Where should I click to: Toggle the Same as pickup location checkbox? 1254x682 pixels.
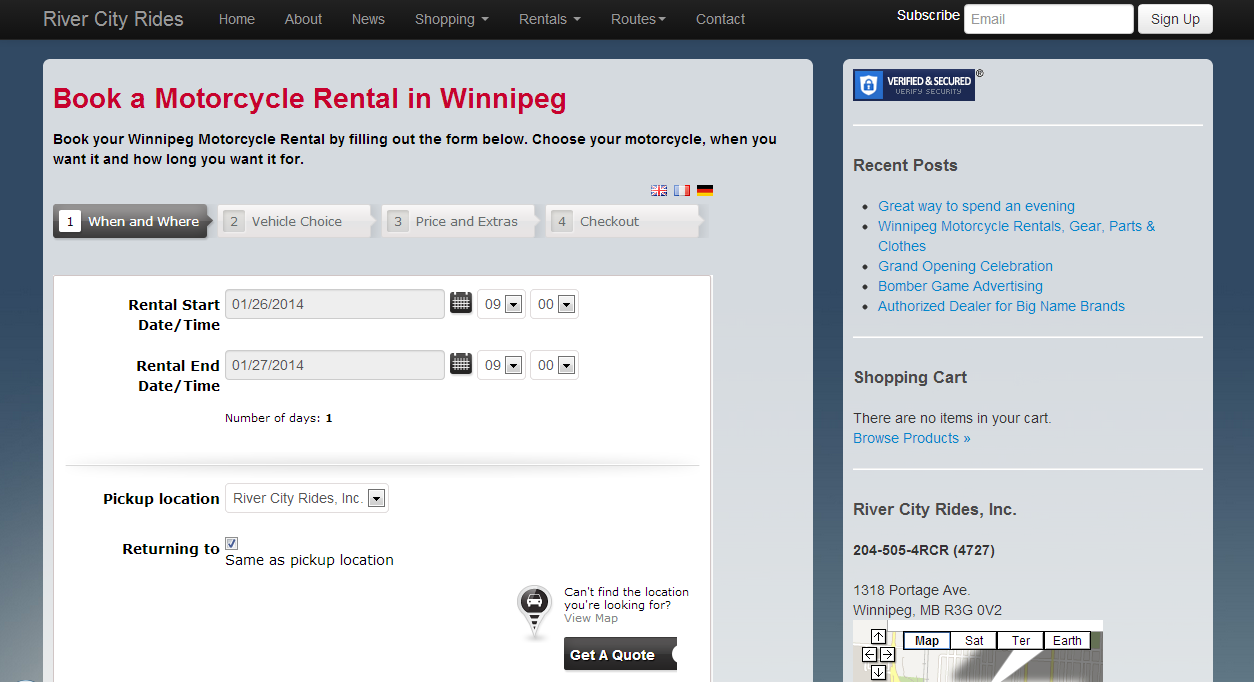[x=232, y=543]
